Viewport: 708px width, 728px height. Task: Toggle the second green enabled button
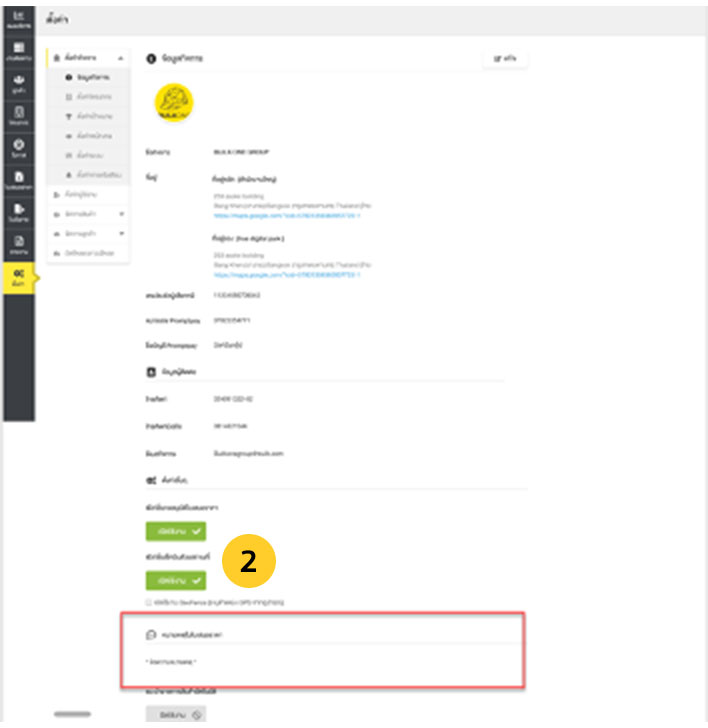point(175,580)
